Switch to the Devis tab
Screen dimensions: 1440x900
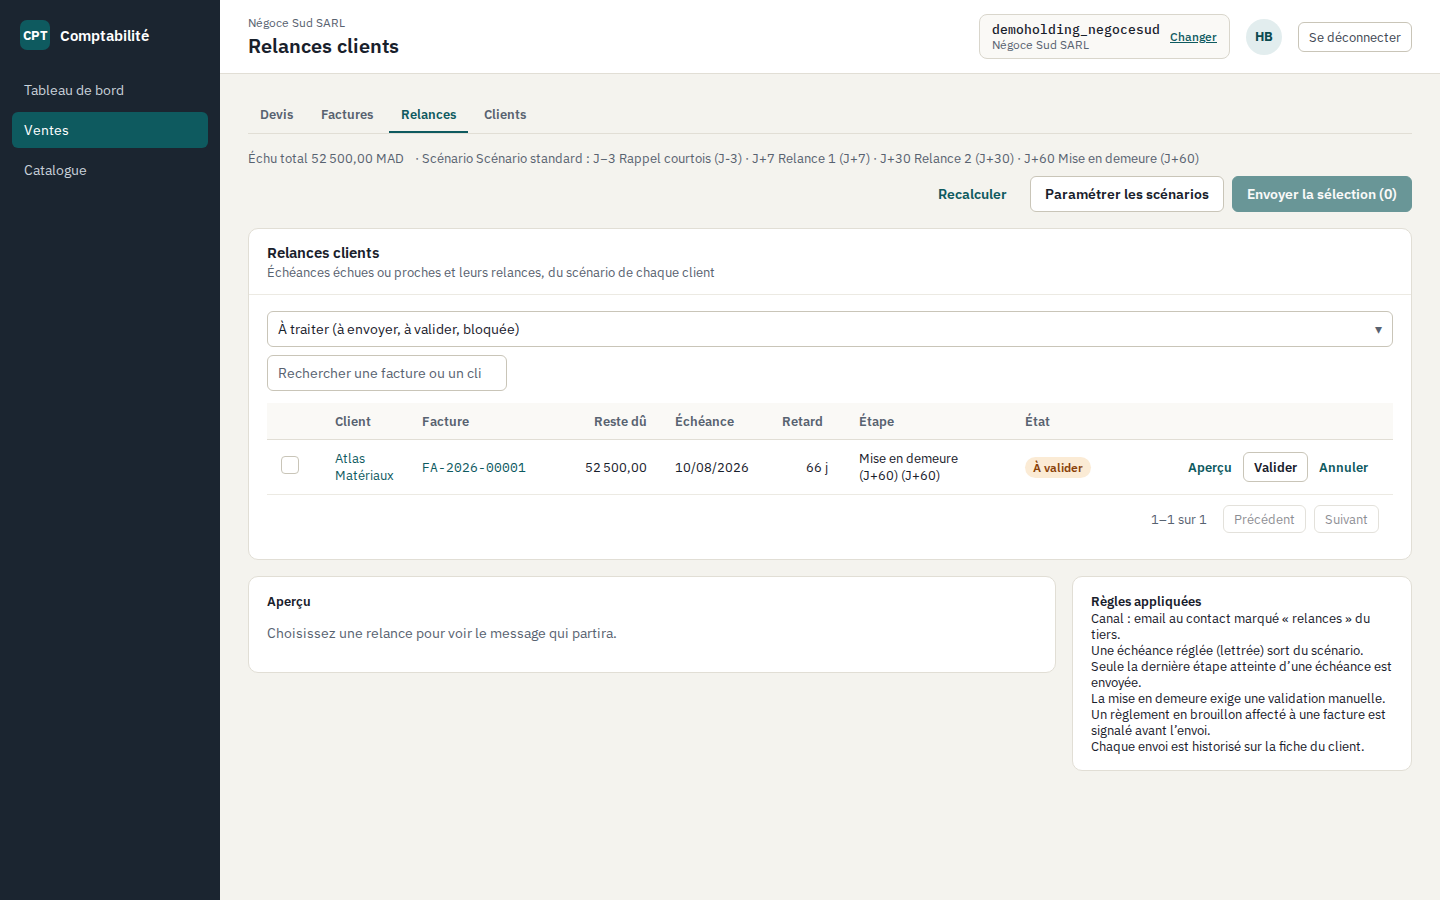point(277,115)
